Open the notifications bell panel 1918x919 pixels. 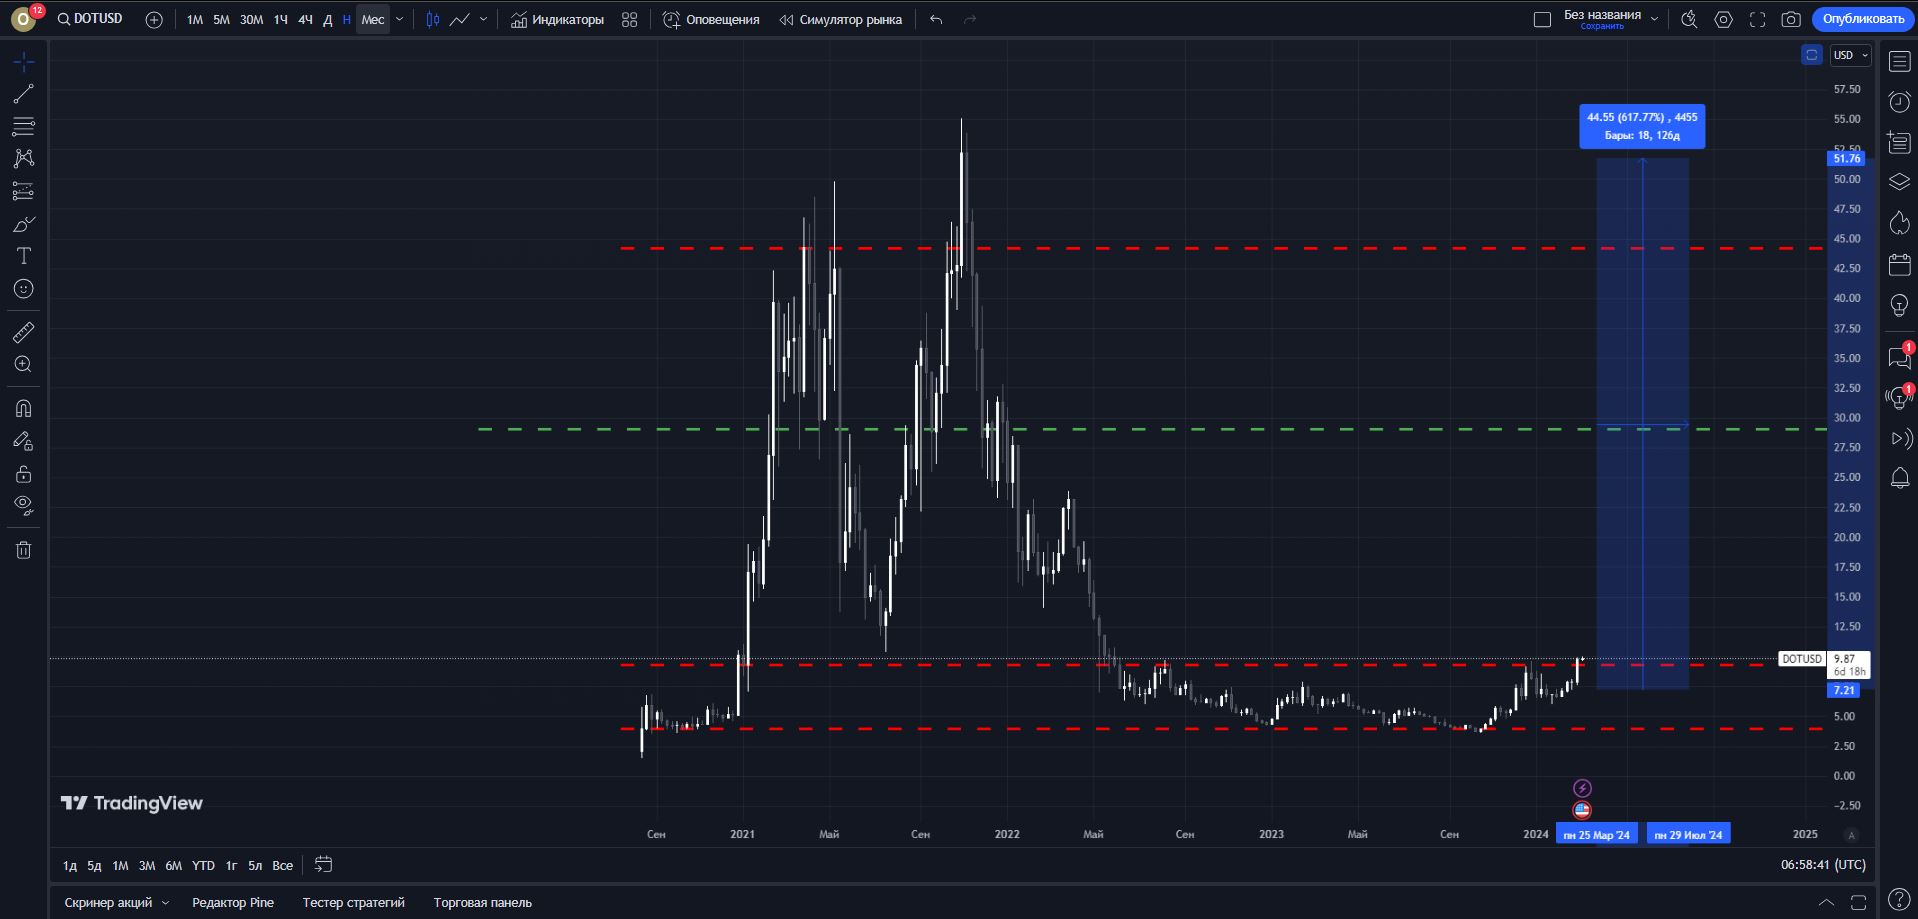(x=1899, y=478)
